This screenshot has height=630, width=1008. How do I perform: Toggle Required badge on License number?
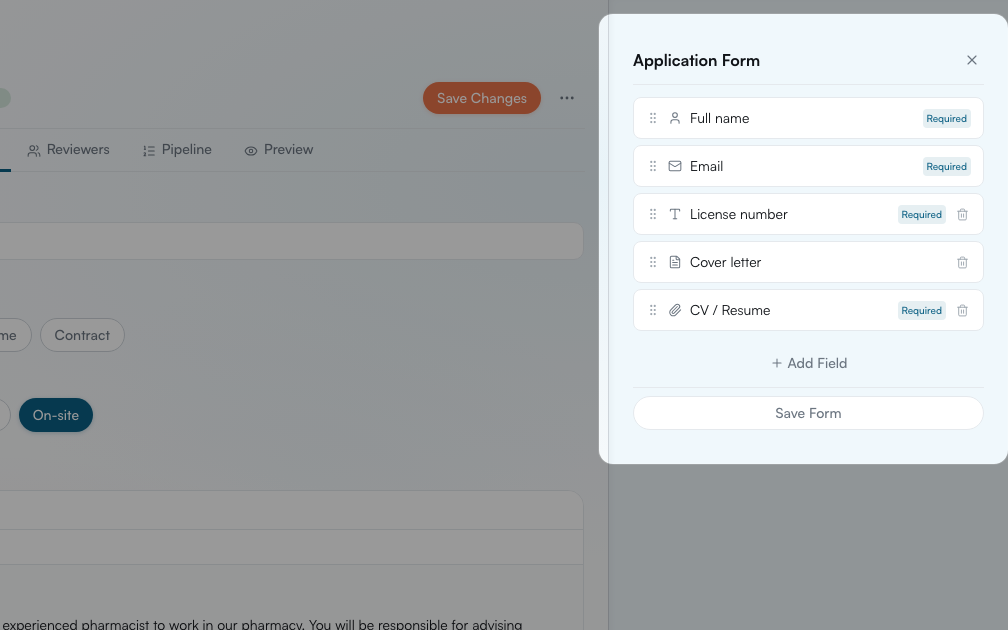click(x=921, y=214)
